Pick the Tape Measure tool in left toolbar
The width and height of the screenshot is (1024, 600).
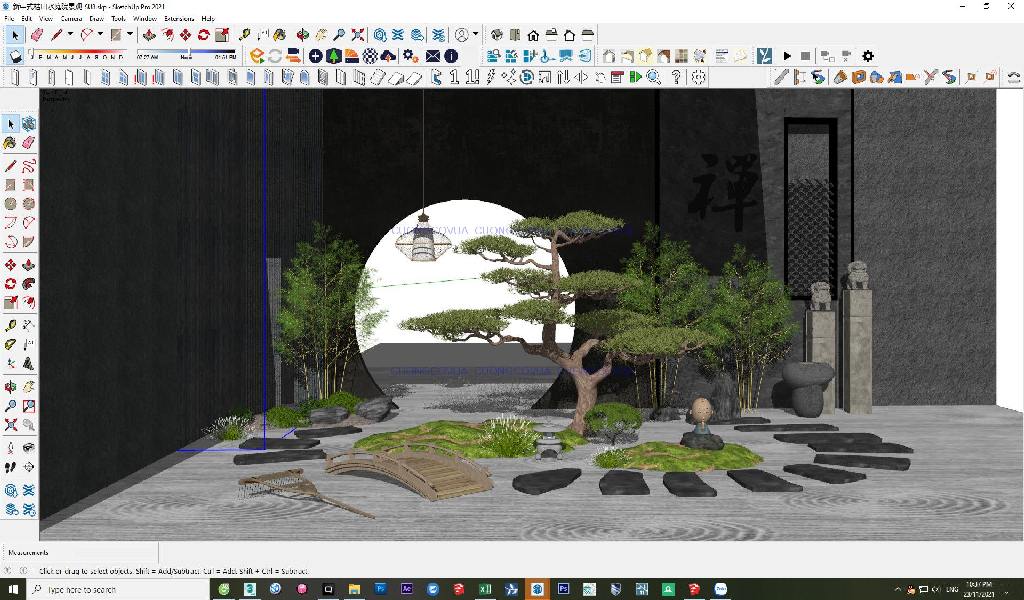(10, 326)
